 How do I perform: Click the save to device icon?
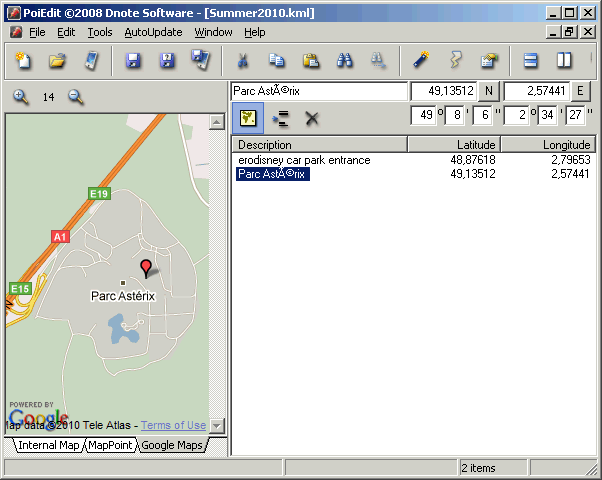(200, 60)
